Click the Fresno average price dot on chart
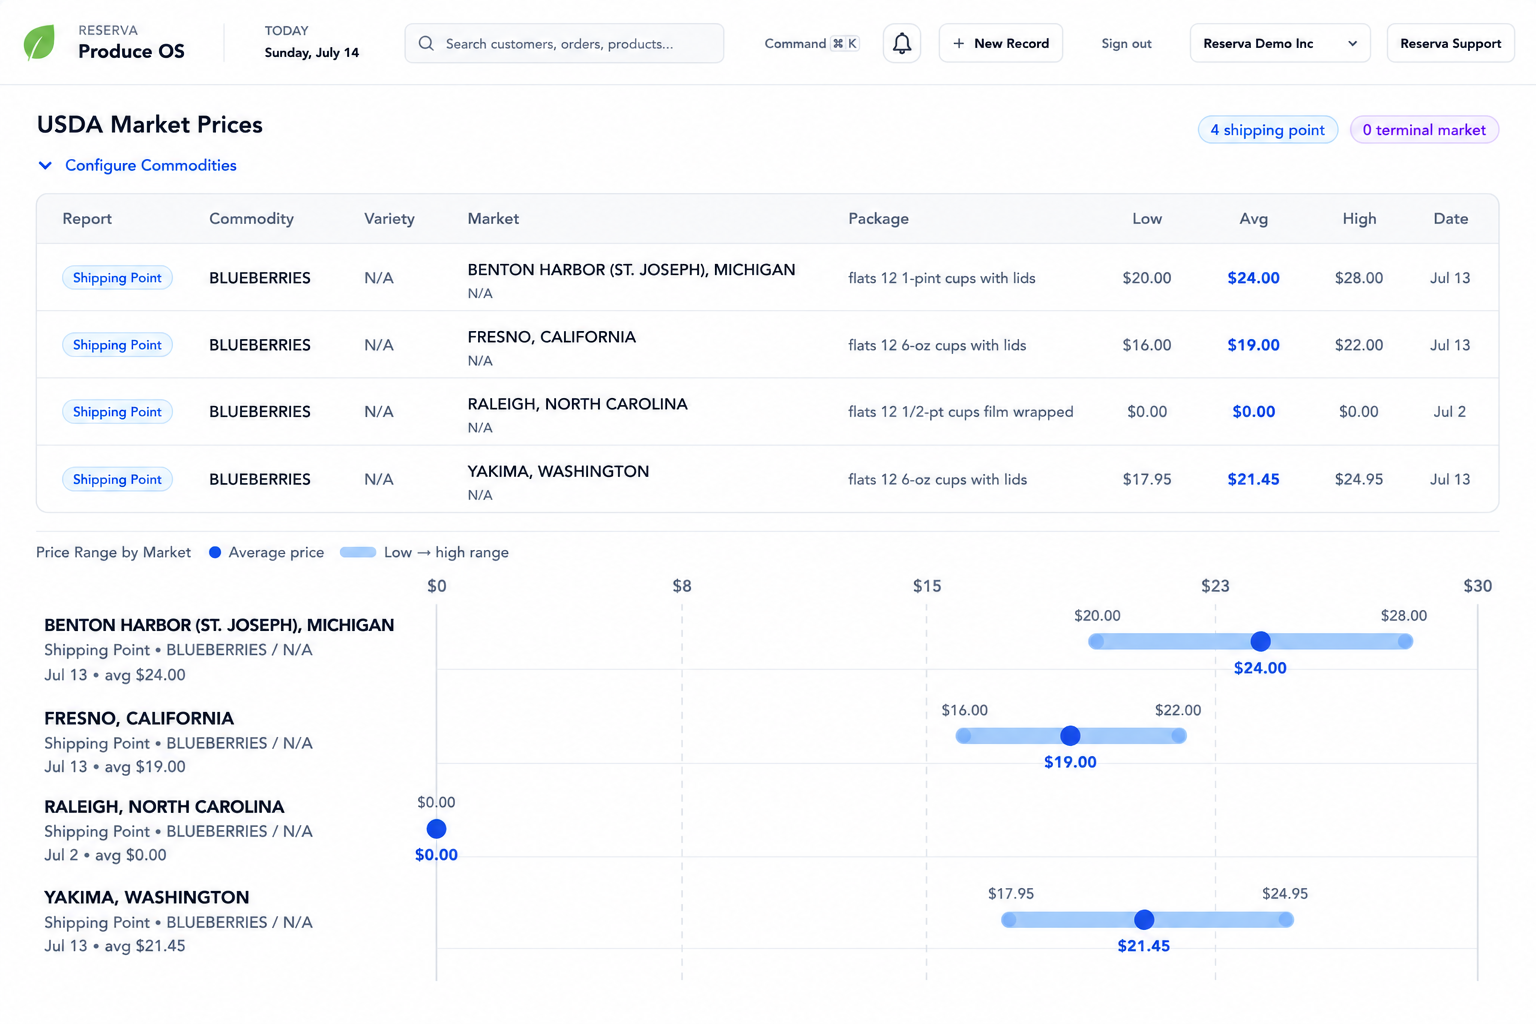 [1070, 736]
